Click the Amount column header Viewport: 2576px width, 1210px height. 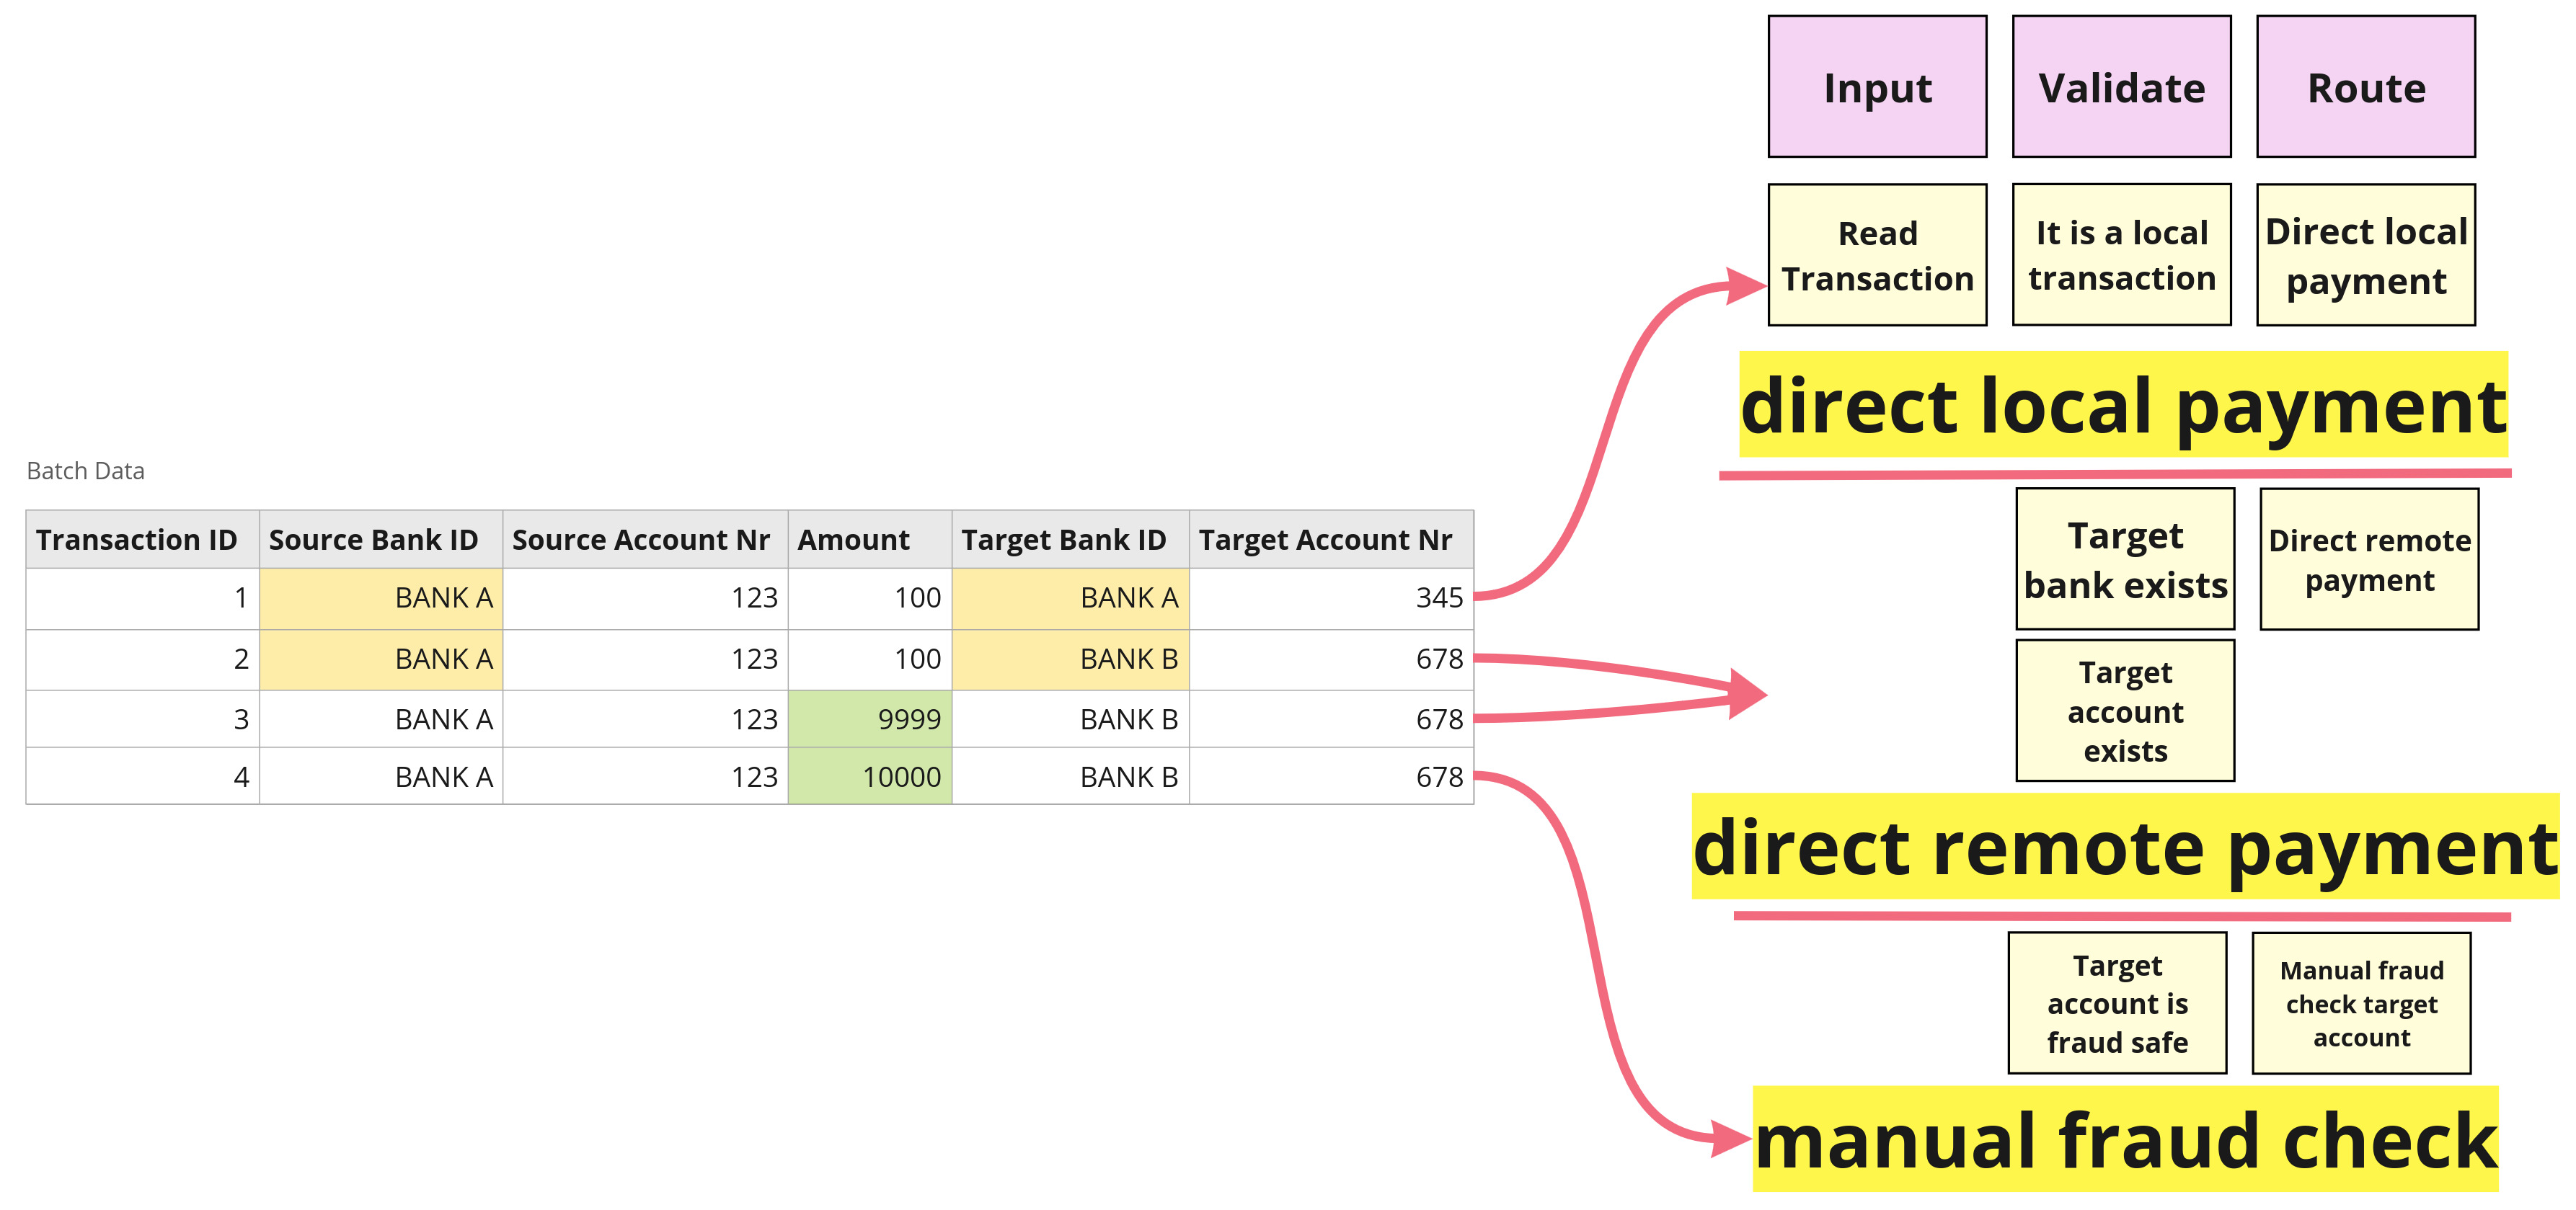[853, 540]
